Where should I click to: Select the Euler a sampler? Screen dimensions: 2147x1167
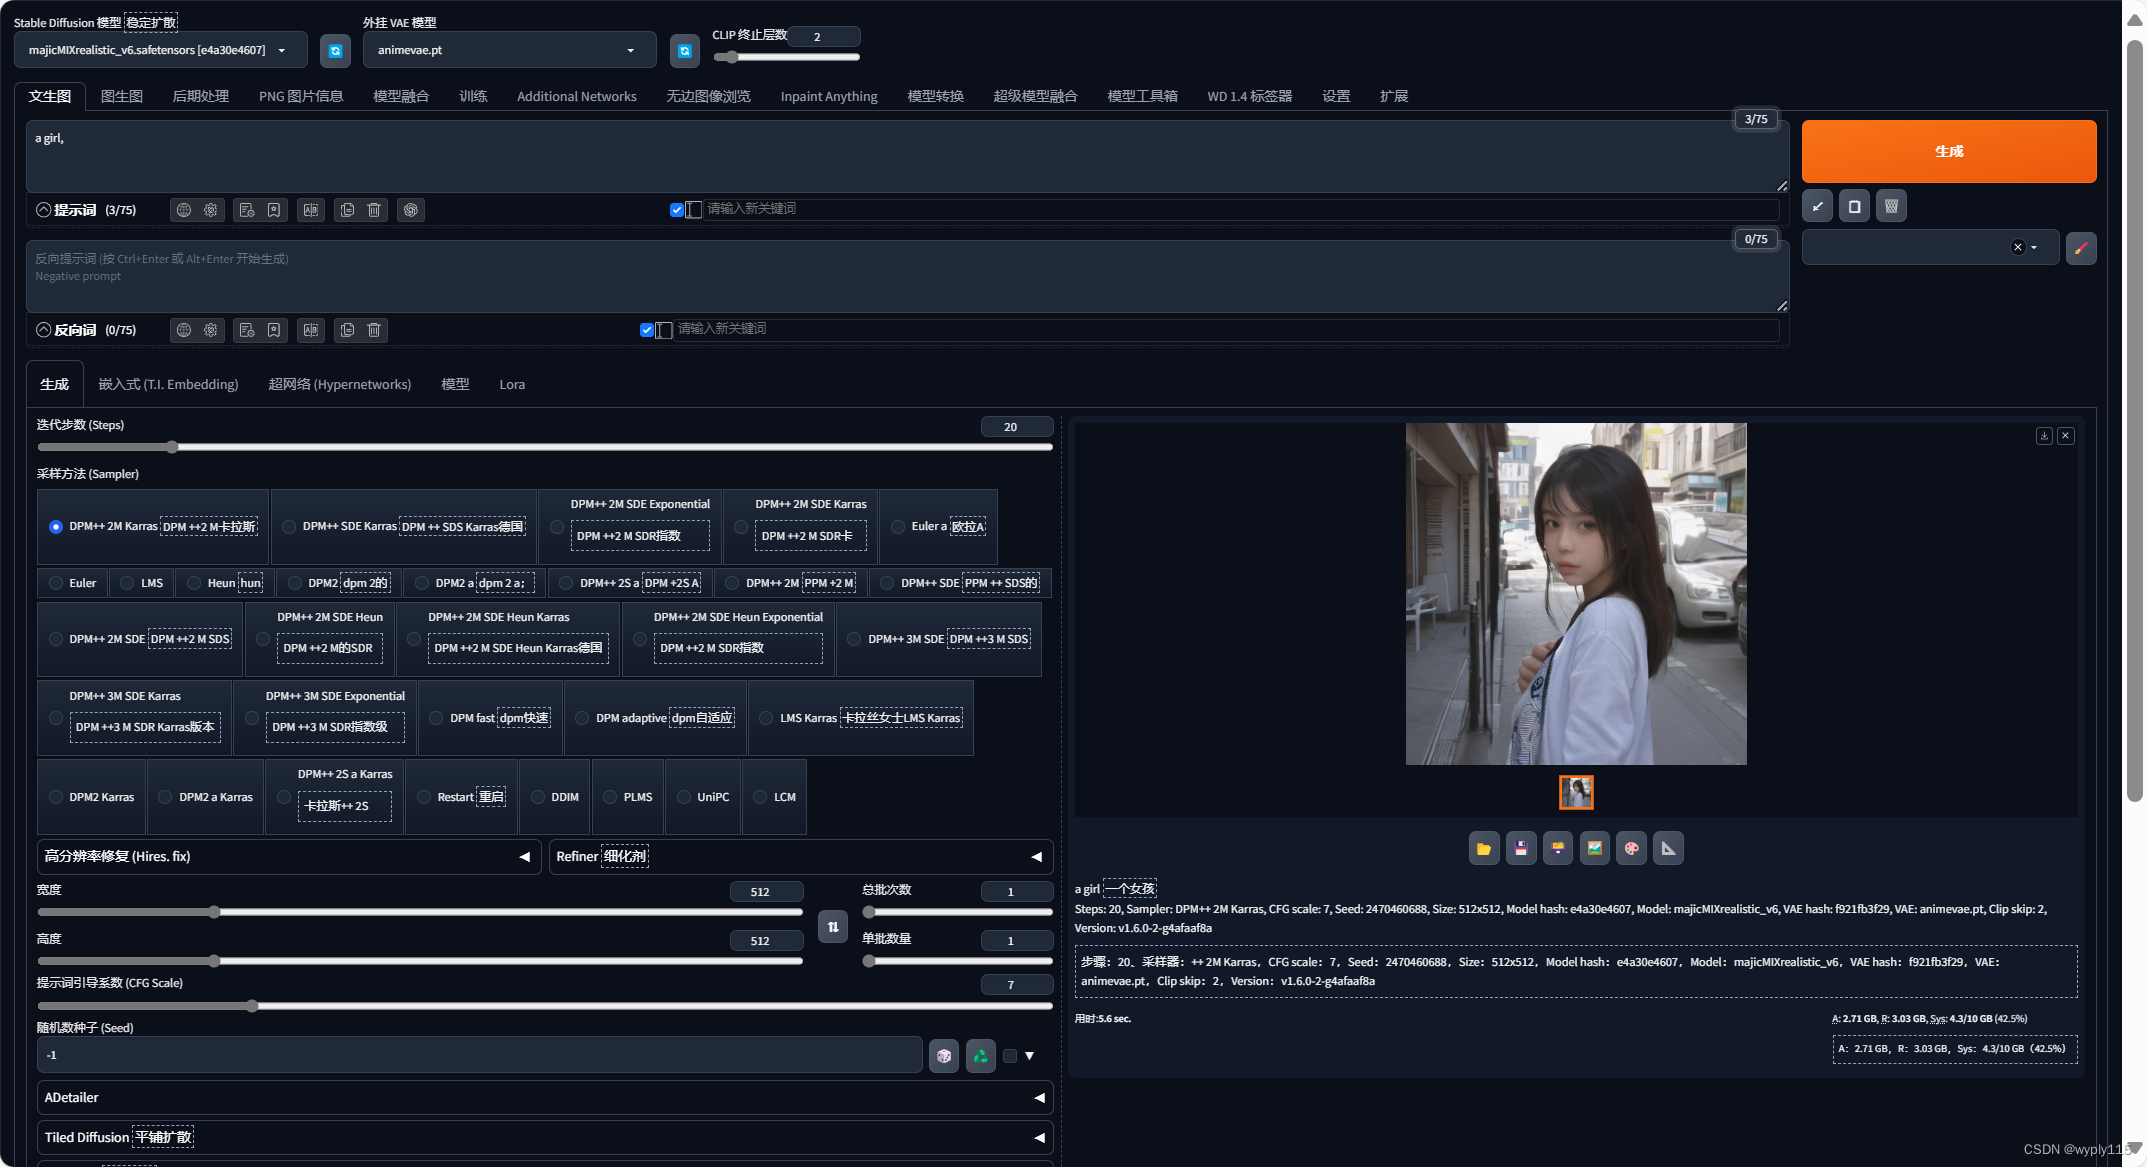coord(898,527)
